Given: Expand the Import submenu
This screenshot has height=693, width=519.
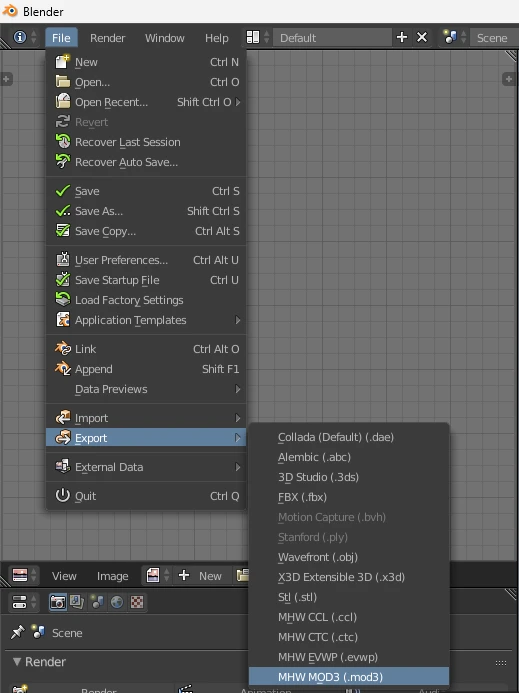Looking at the screenshot, I should tap(238, 418).
